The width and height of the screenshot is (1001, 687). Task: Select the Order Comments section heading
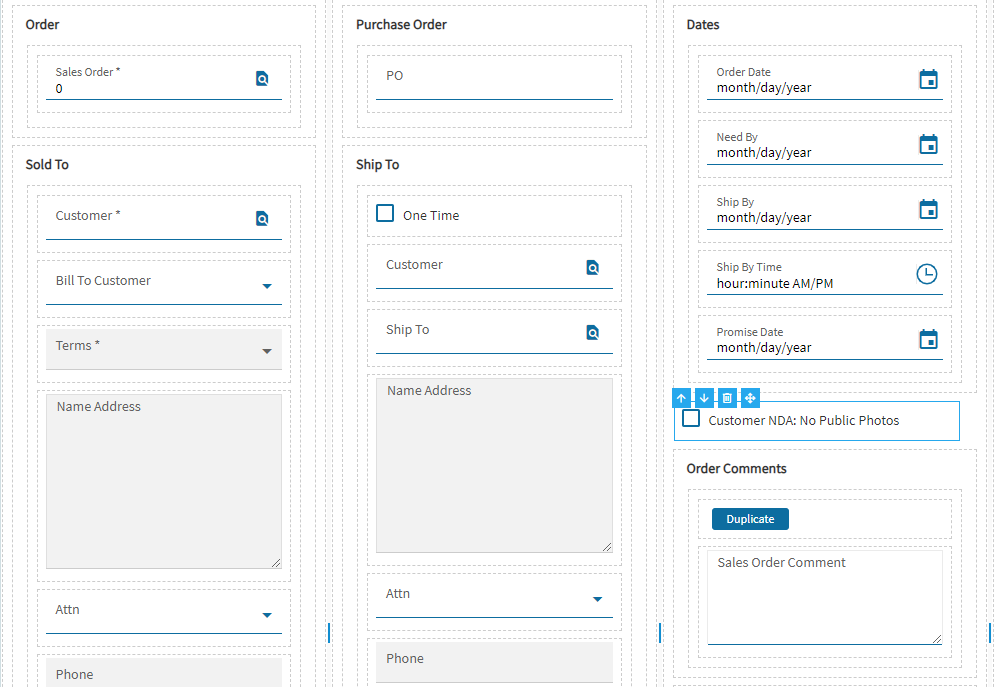click(736, 469)
